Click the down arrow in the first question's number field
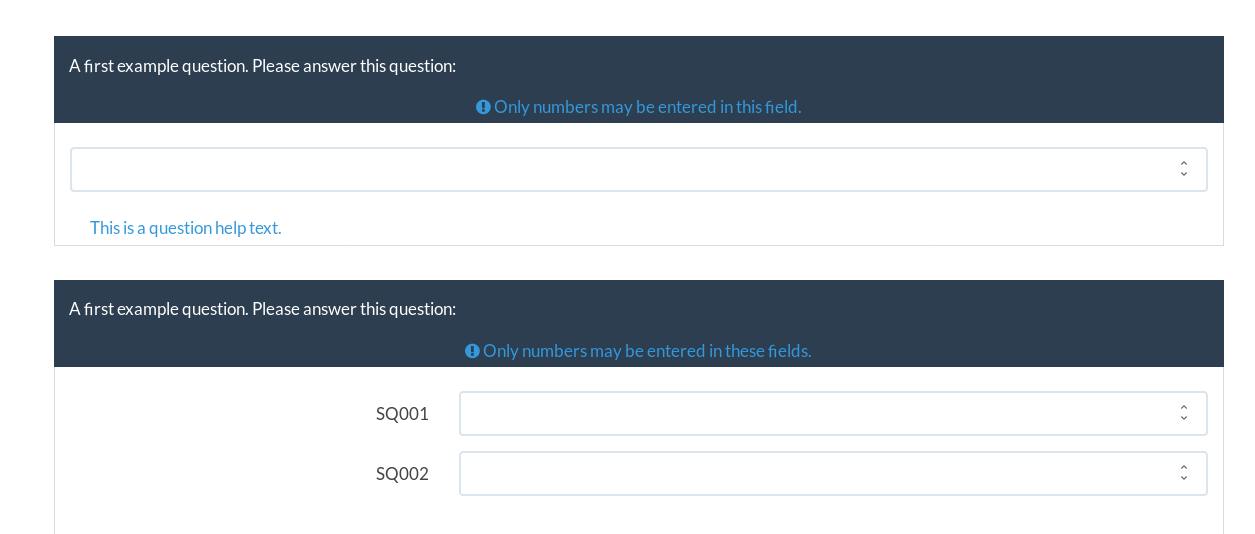1255x534 pixels. point(1184,175)
